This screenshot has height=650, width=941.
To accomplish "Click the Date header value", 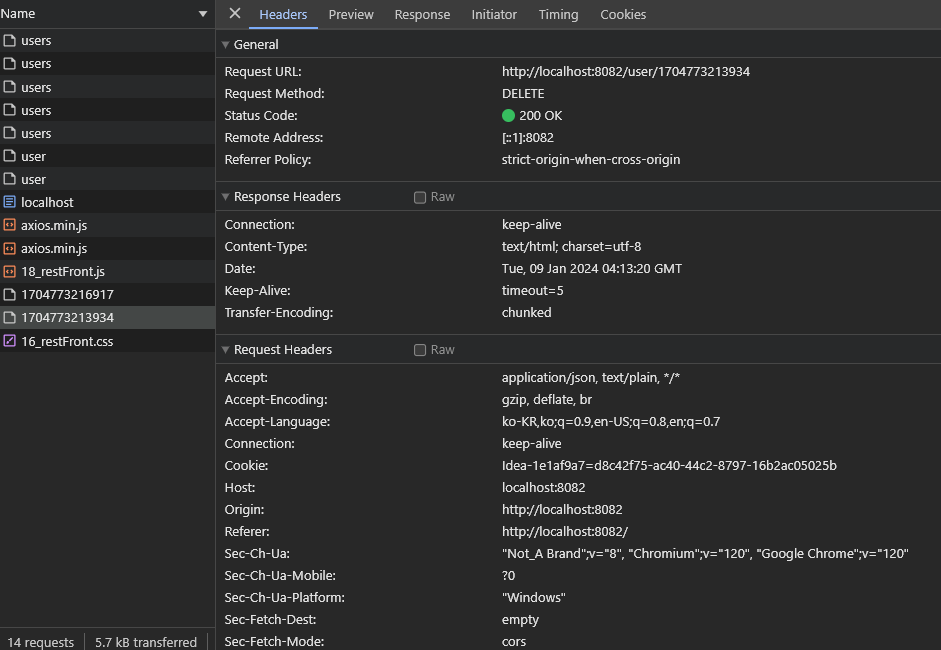I will 592,268.
